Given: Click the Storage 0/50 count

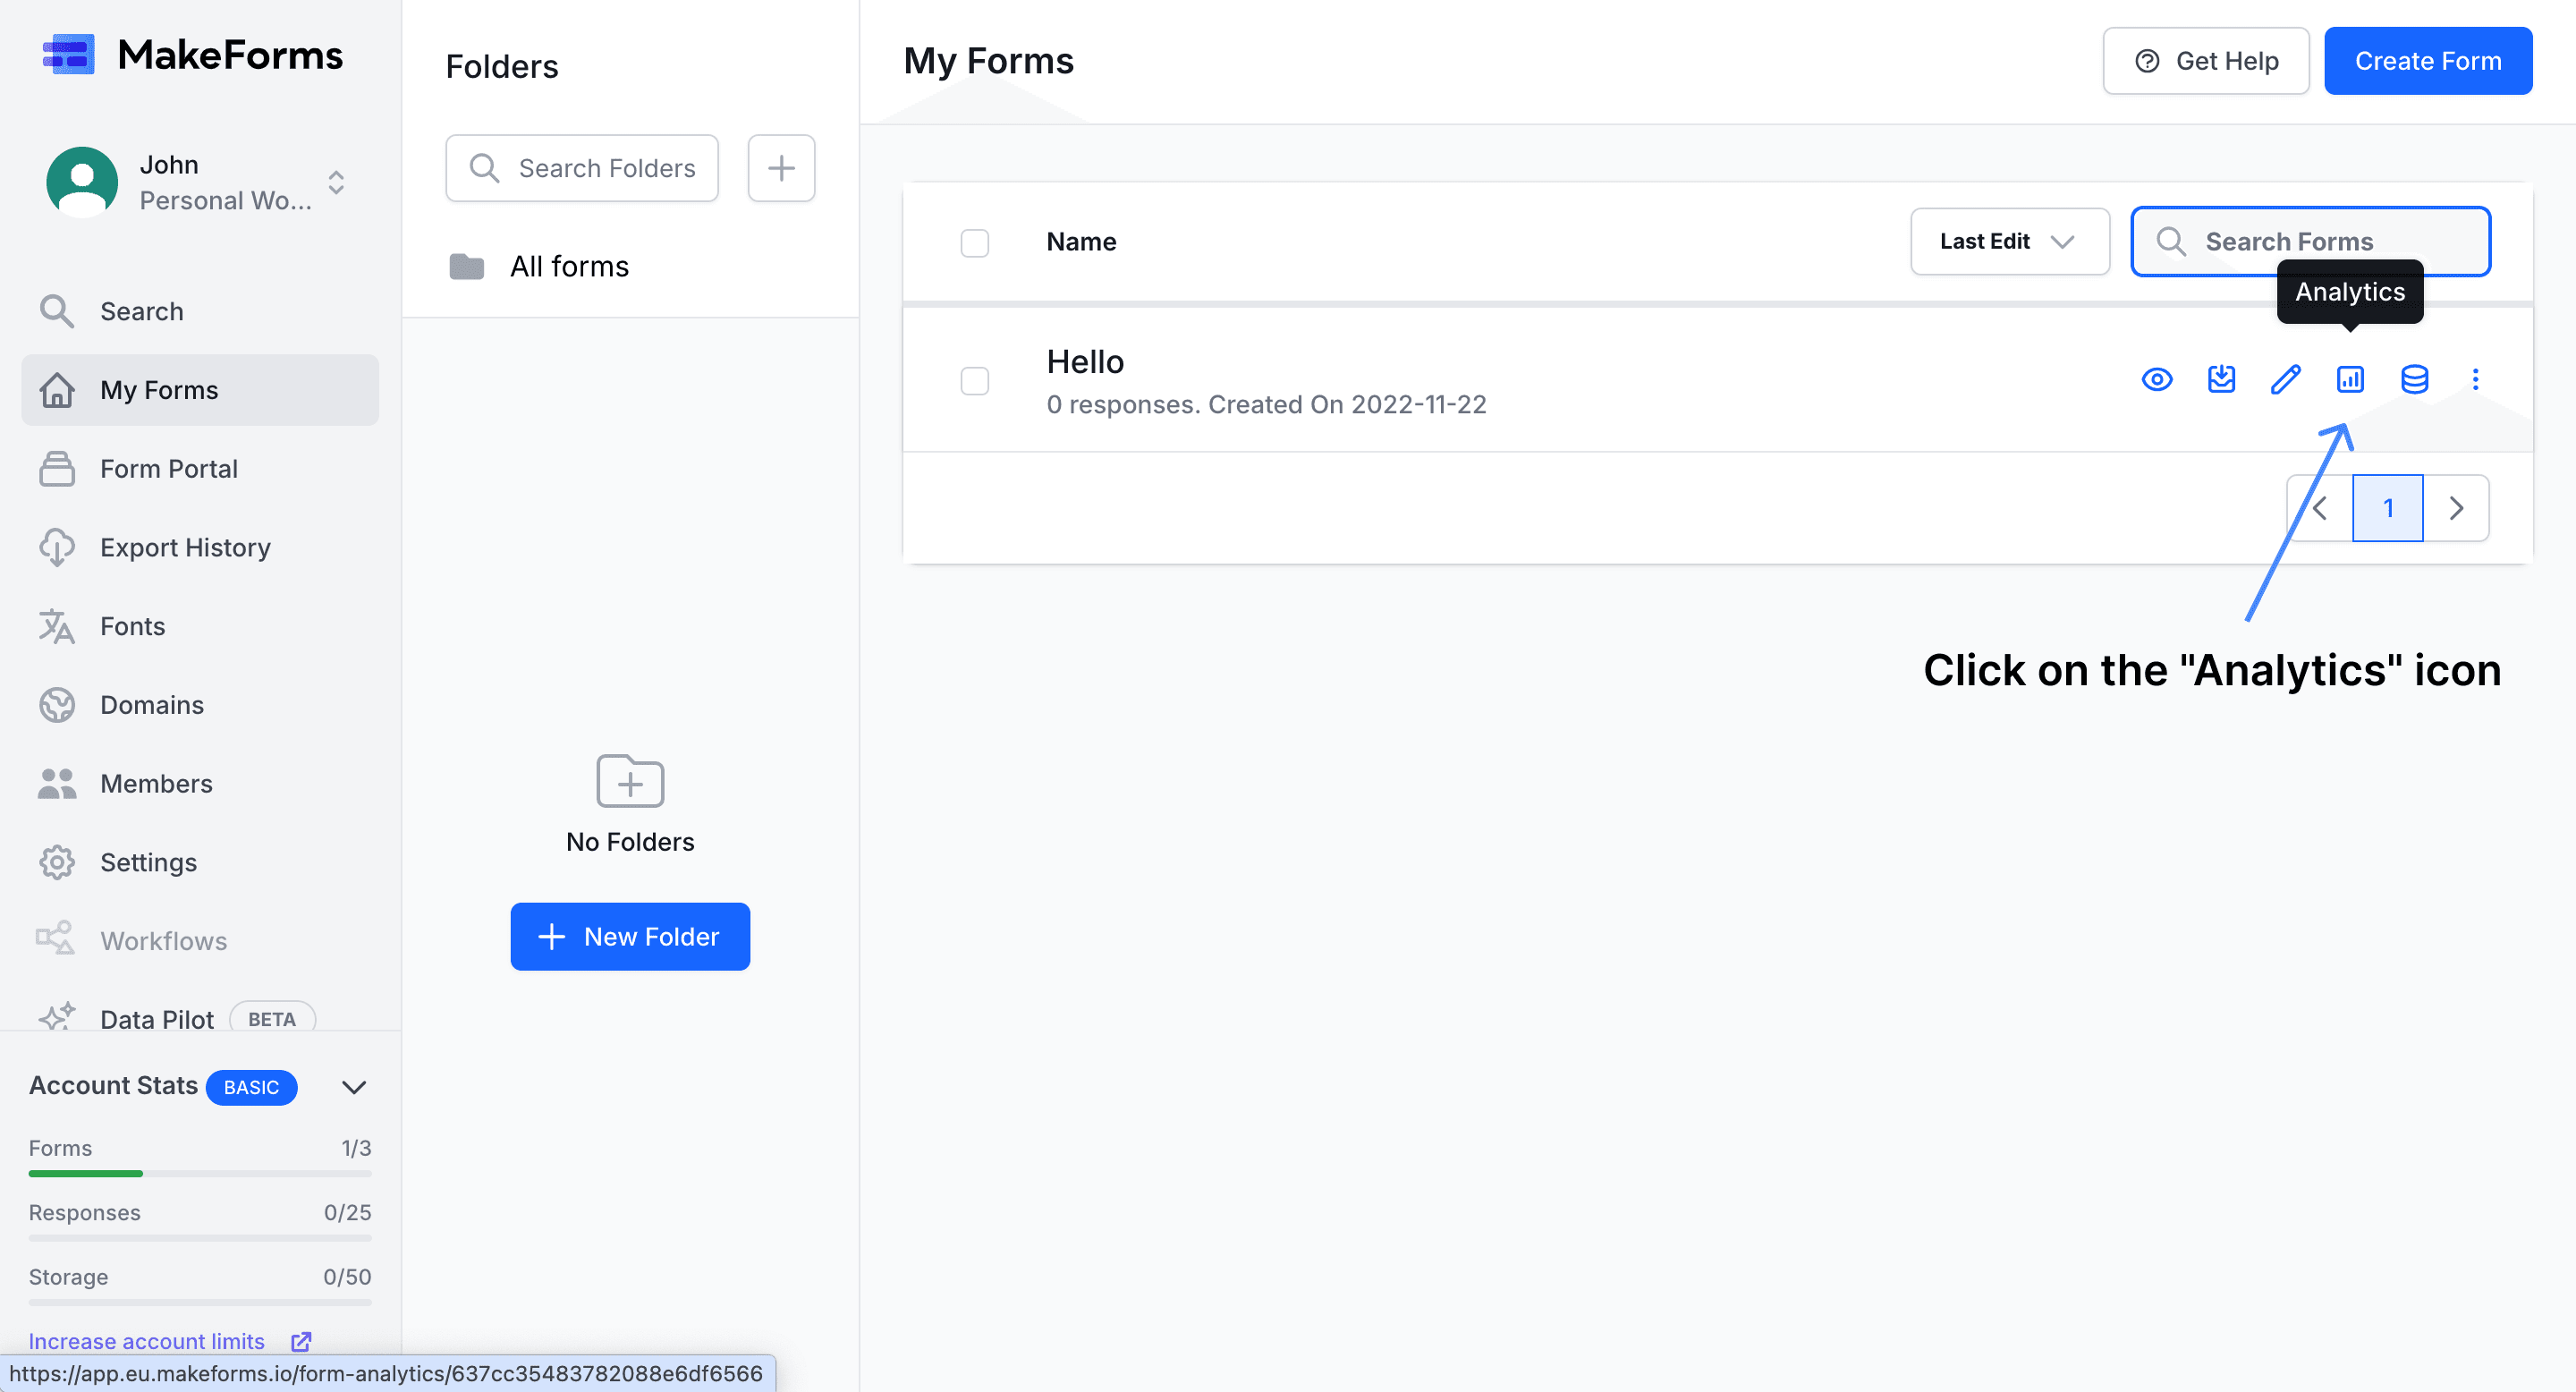Looking at the screenshot, I should pyautogui.click(x=347, y=1277).
